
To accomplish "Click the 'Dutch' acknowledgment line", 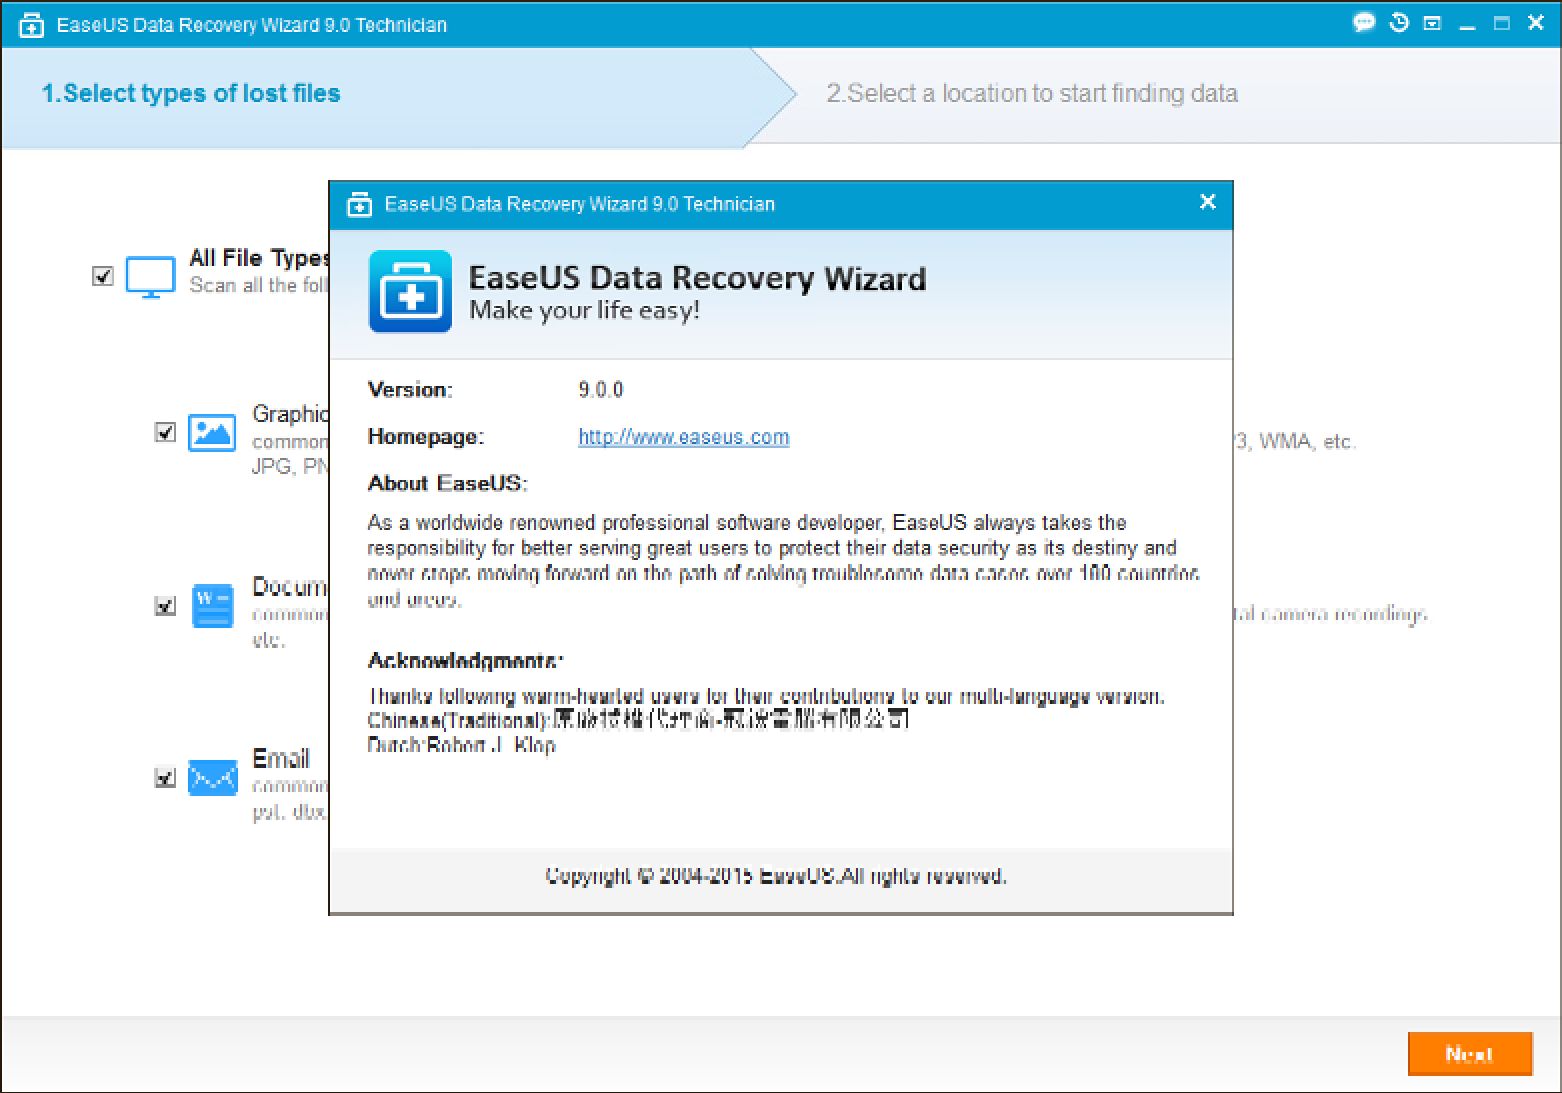I will [x=461, y=745].
